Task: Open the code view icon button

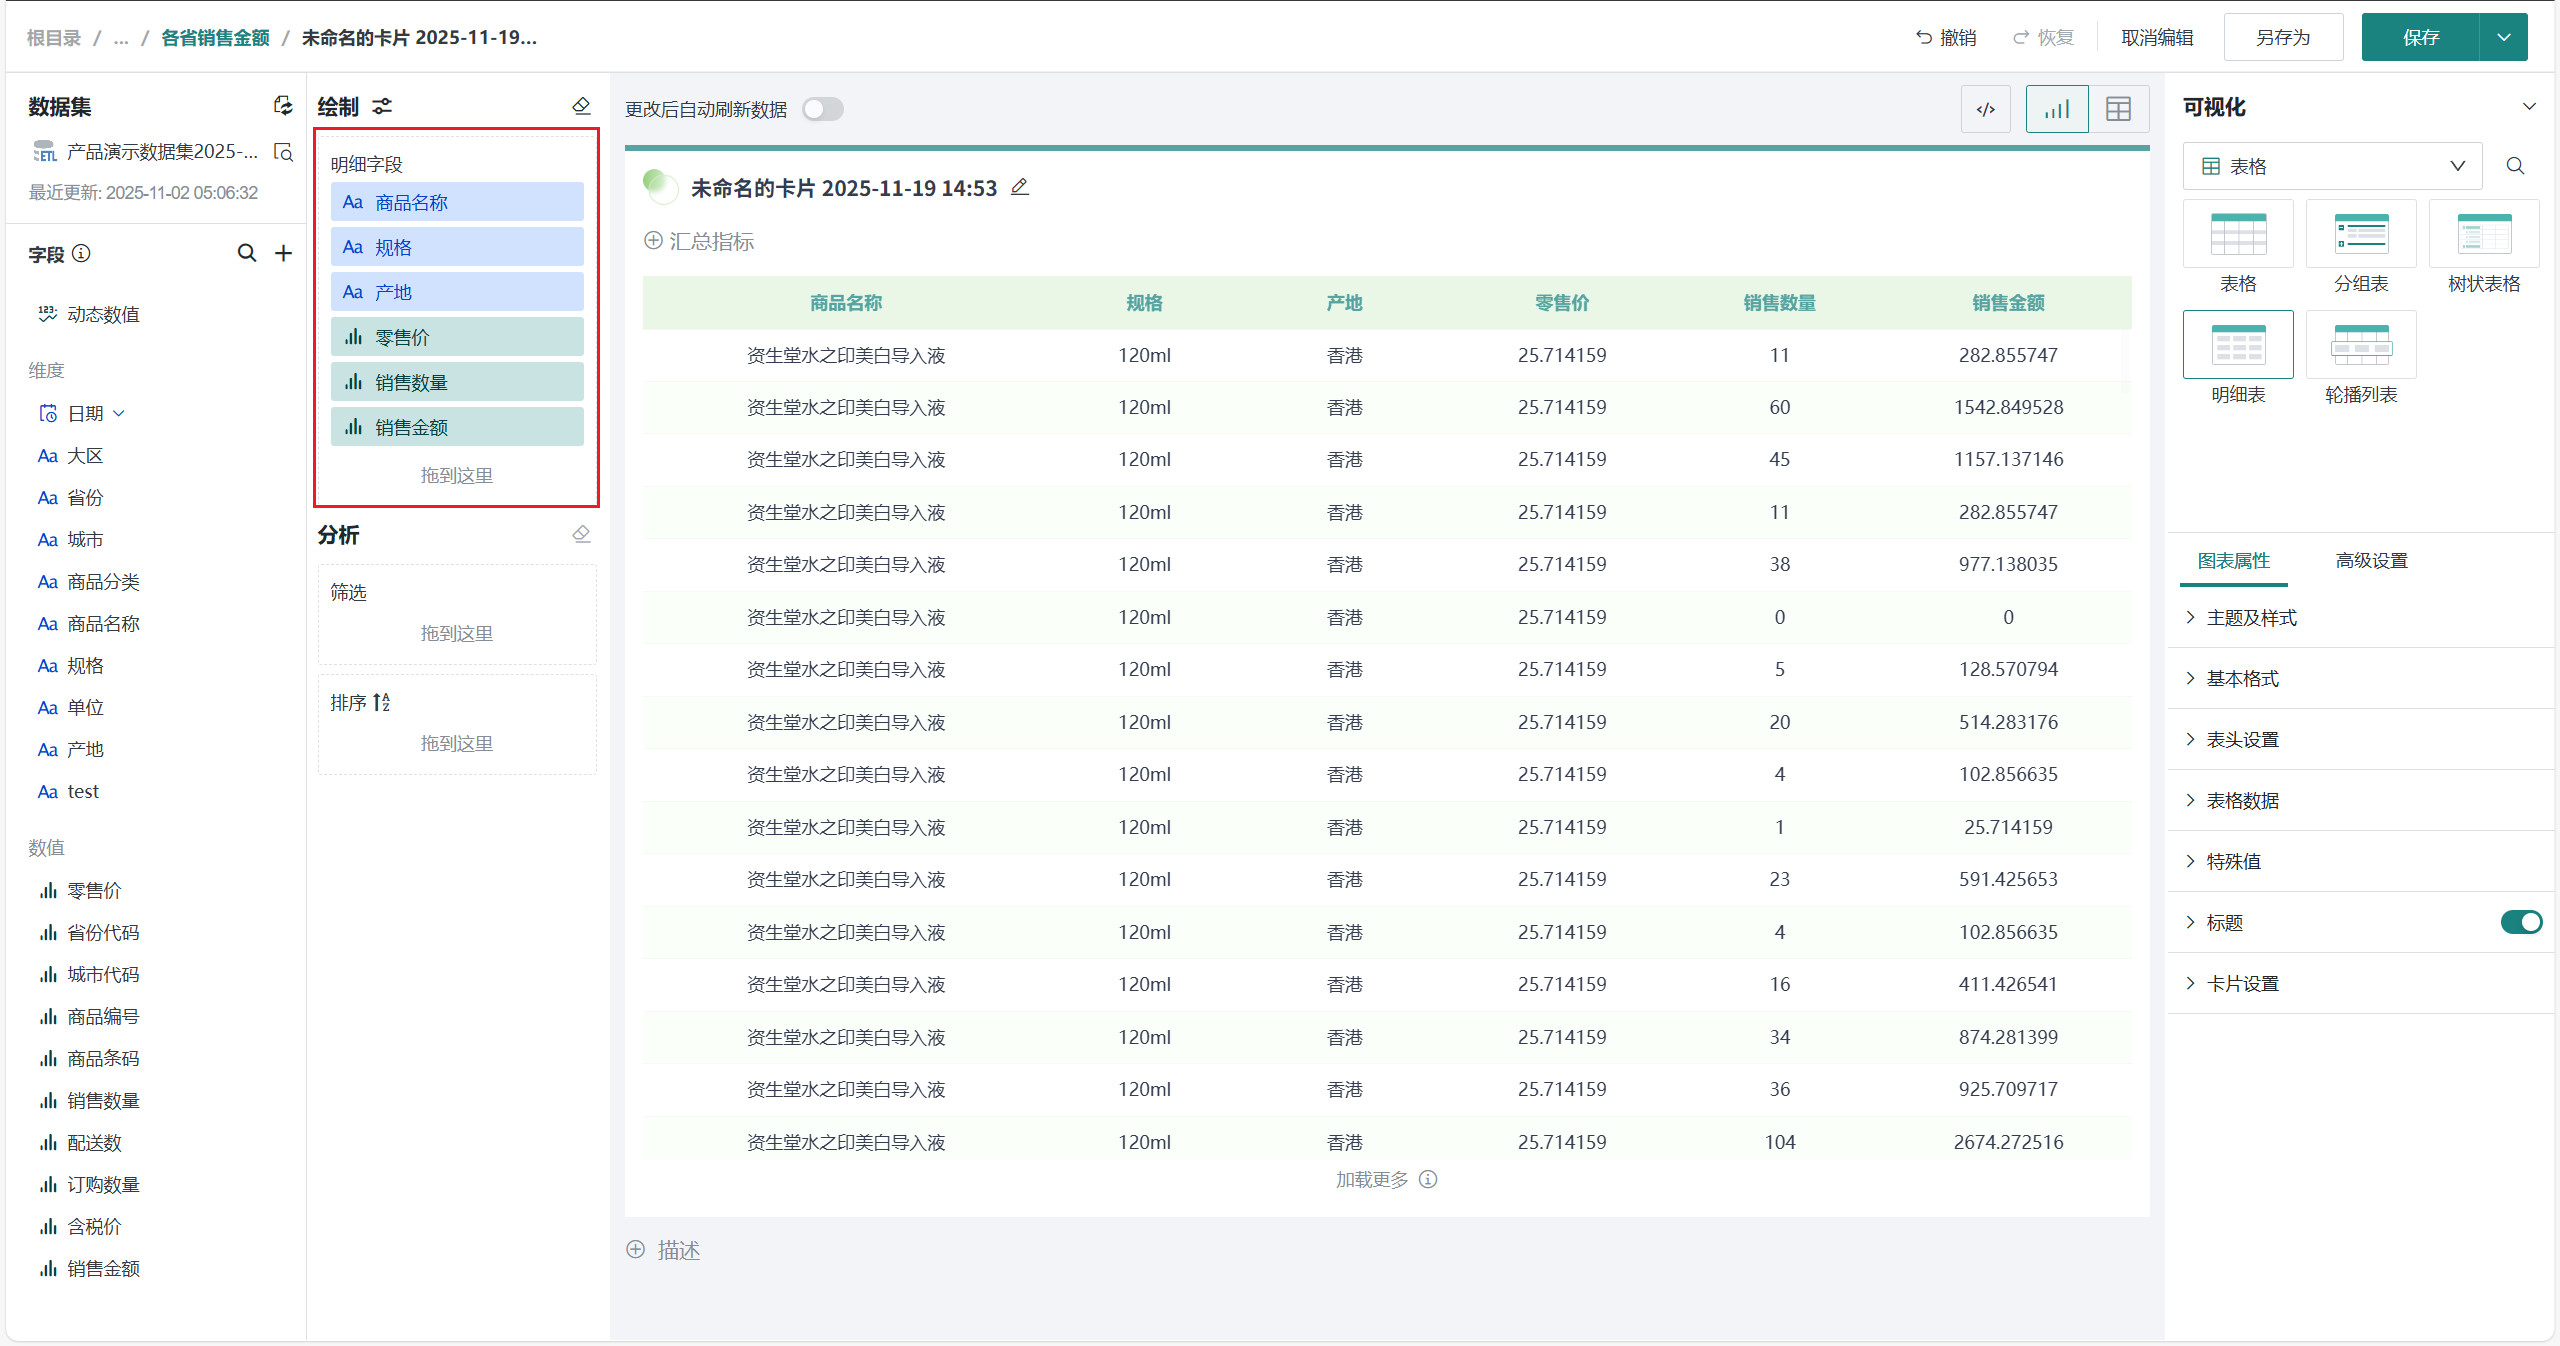Action: point(1985,109)
